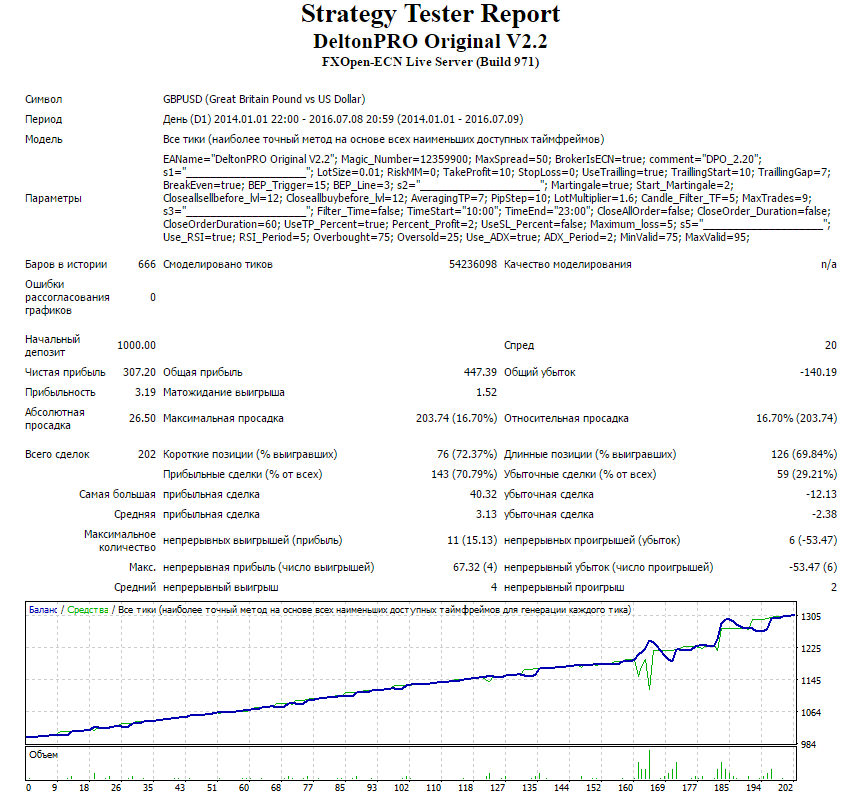Click the 1305 chart axis value

click(x=811, y=617)
